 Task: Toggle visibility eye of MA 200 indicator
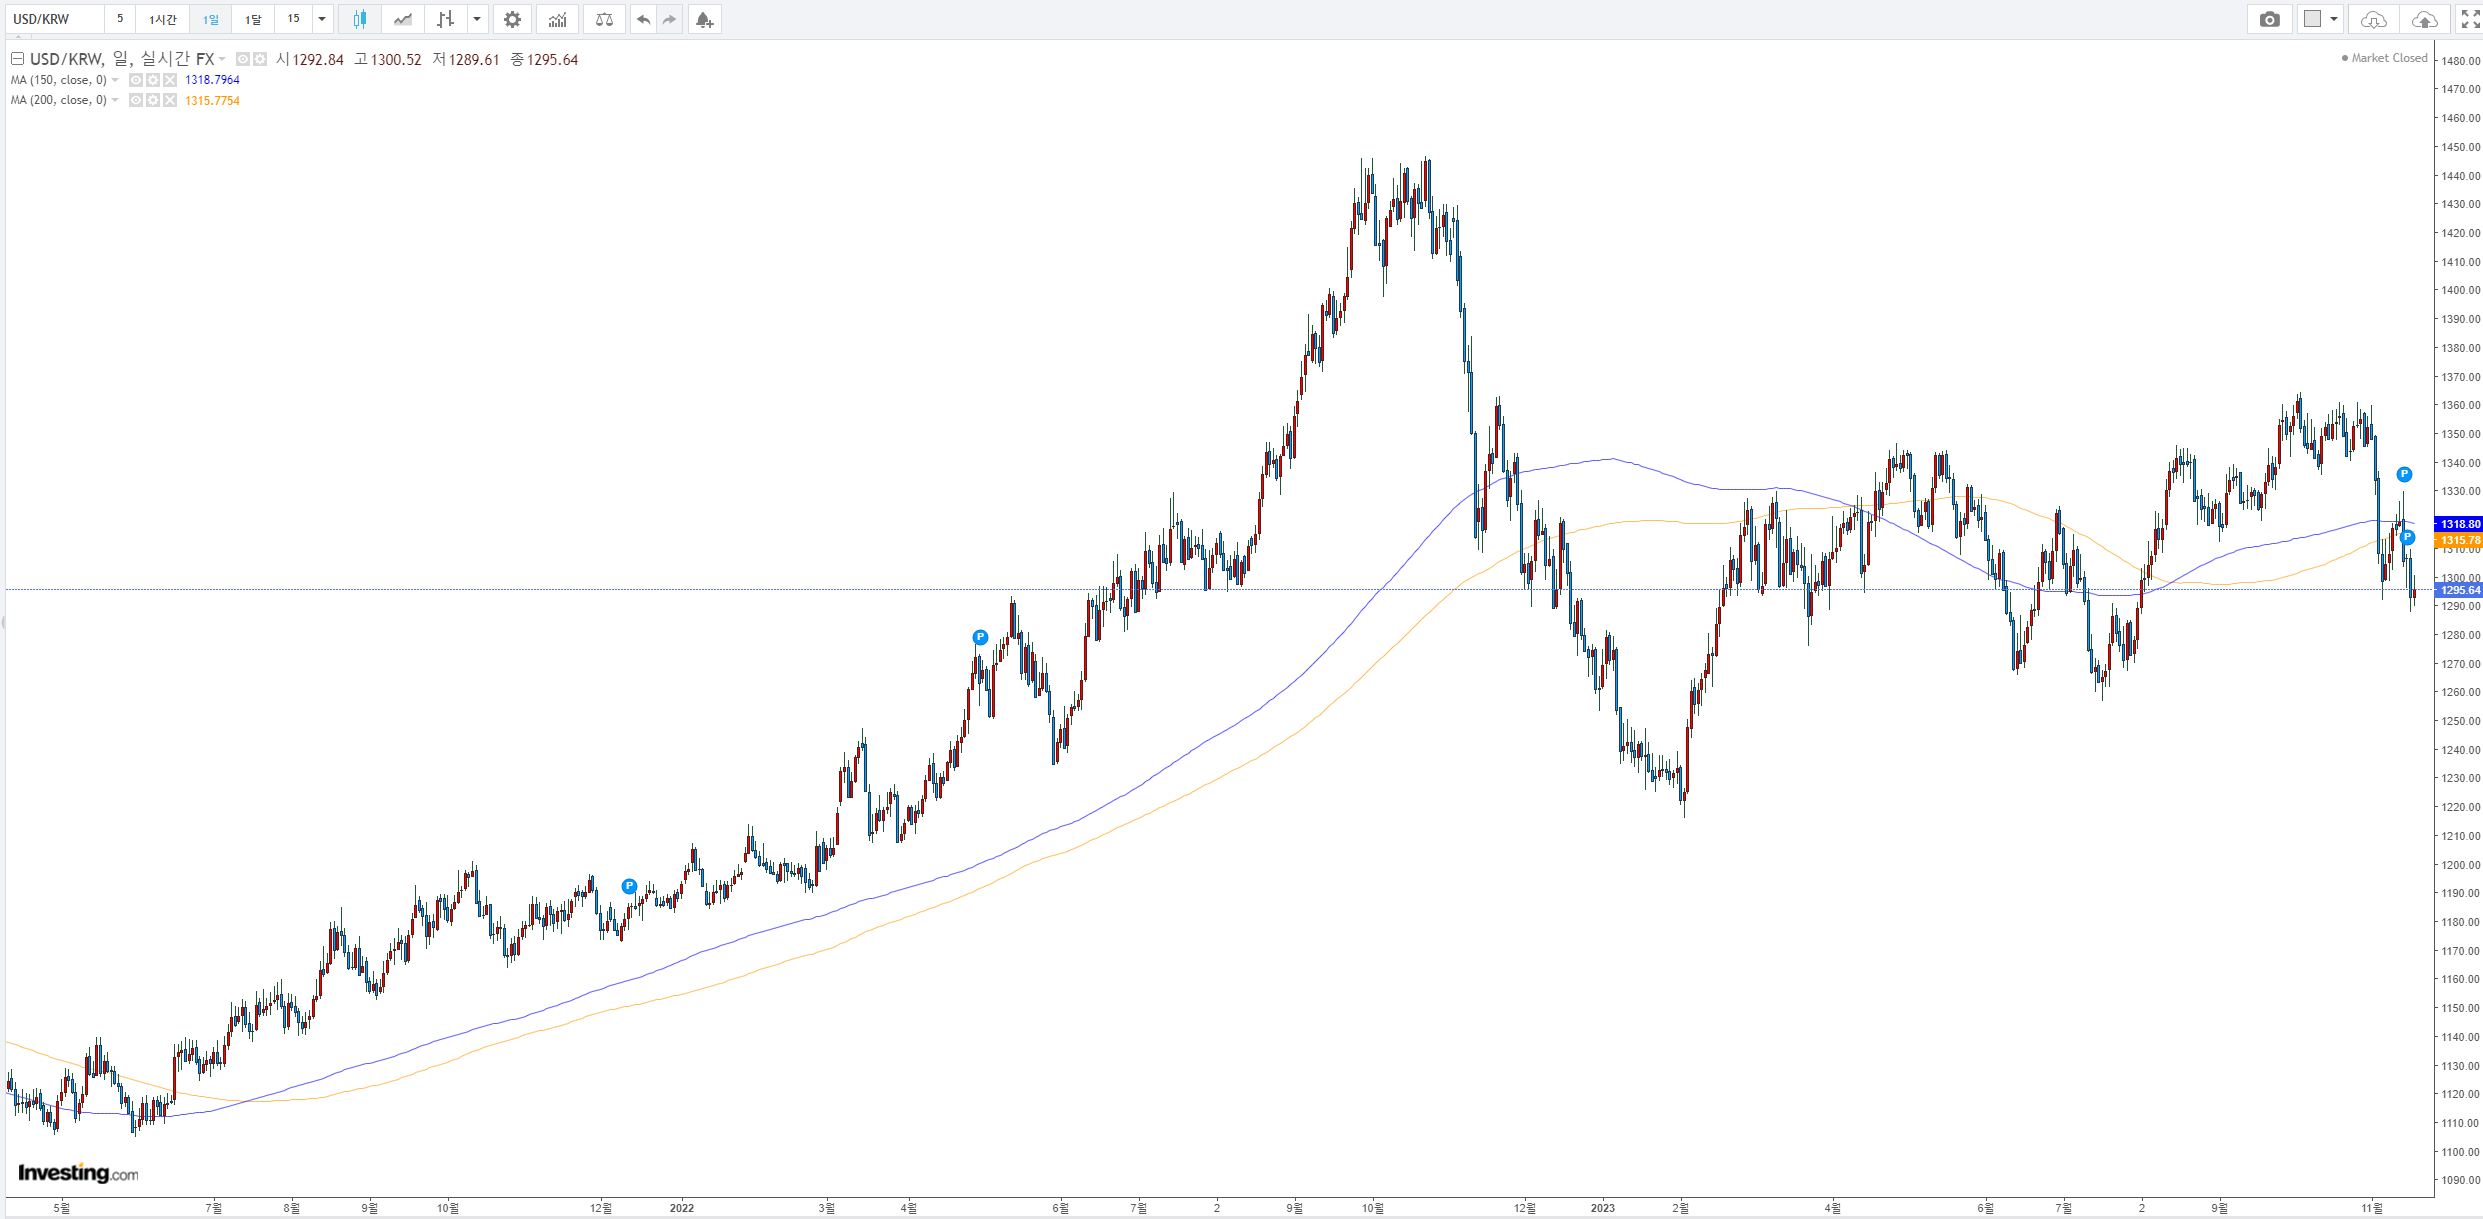click(136, 100)
